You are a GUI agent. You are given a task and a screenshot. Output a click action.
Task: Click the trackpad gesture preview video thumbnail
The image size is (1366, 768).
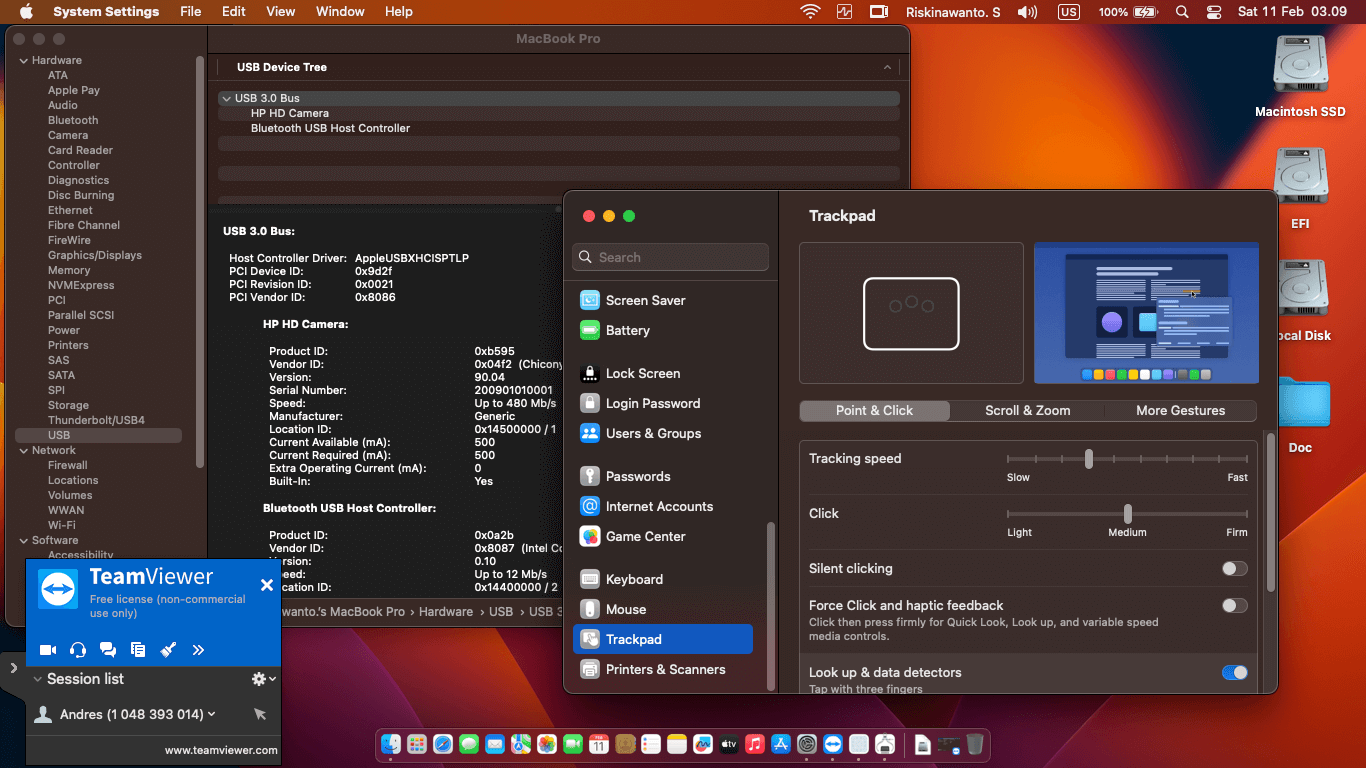(1146, 313)
